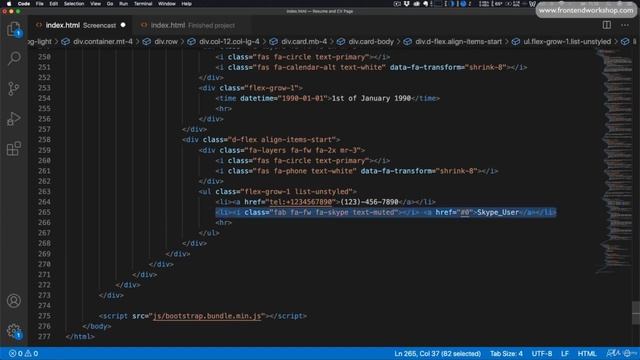
Task: Open the Help menu
Action: pos(187,4)
